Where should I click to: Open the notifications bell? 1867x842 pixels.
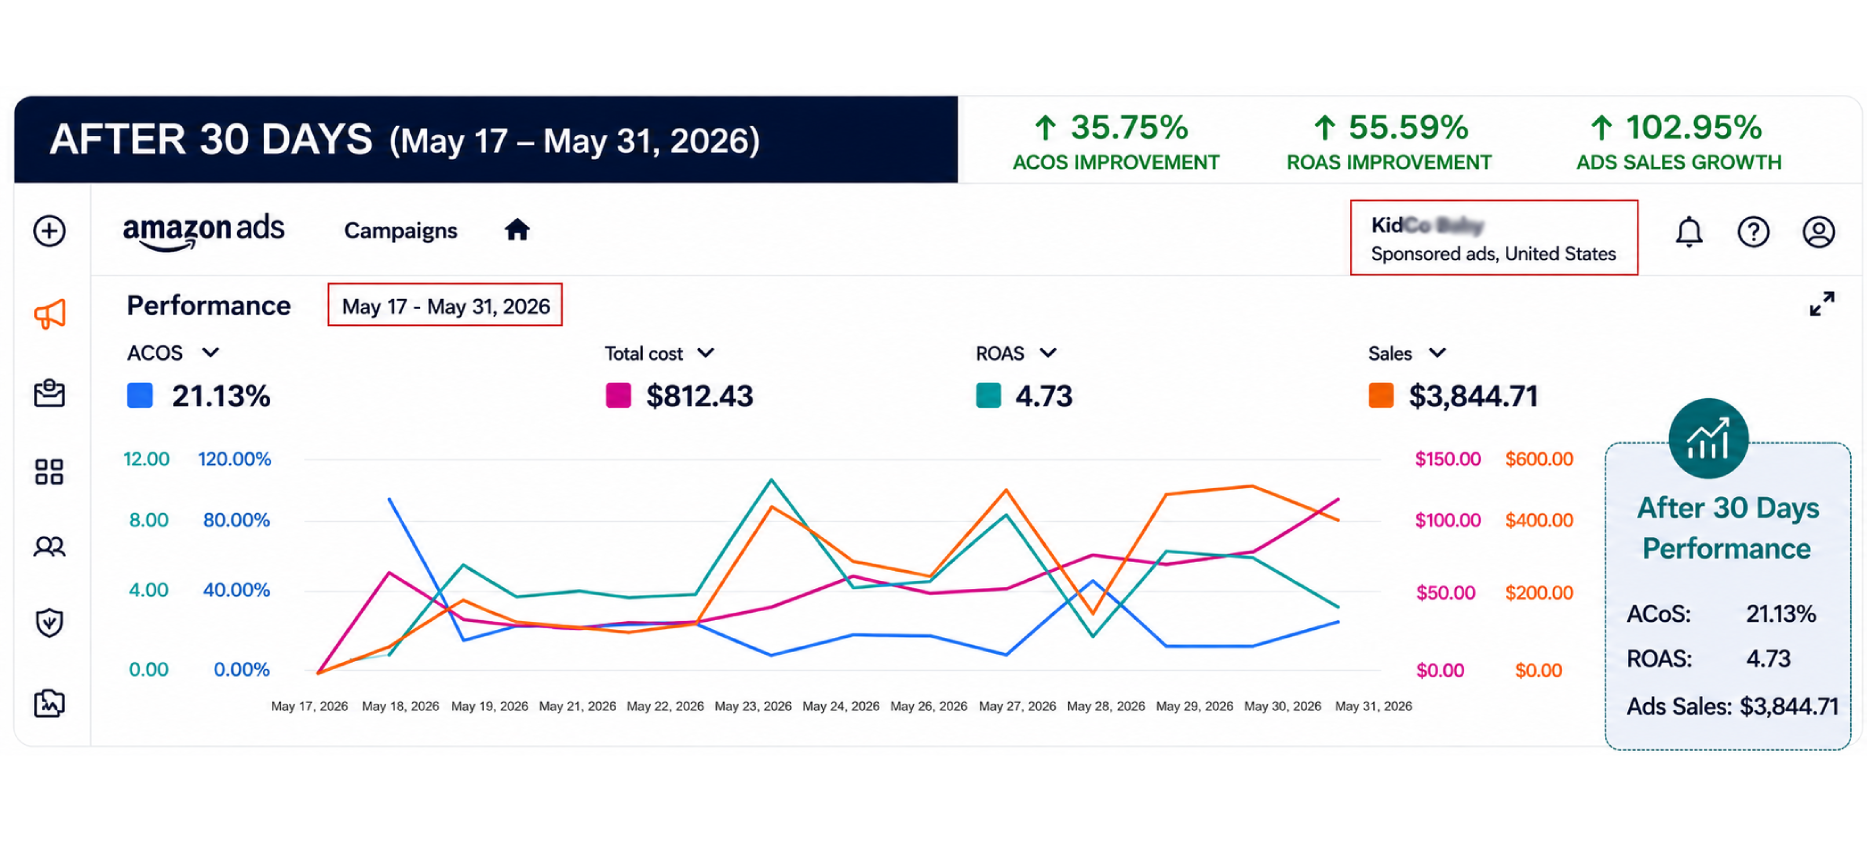[1689, 232]
